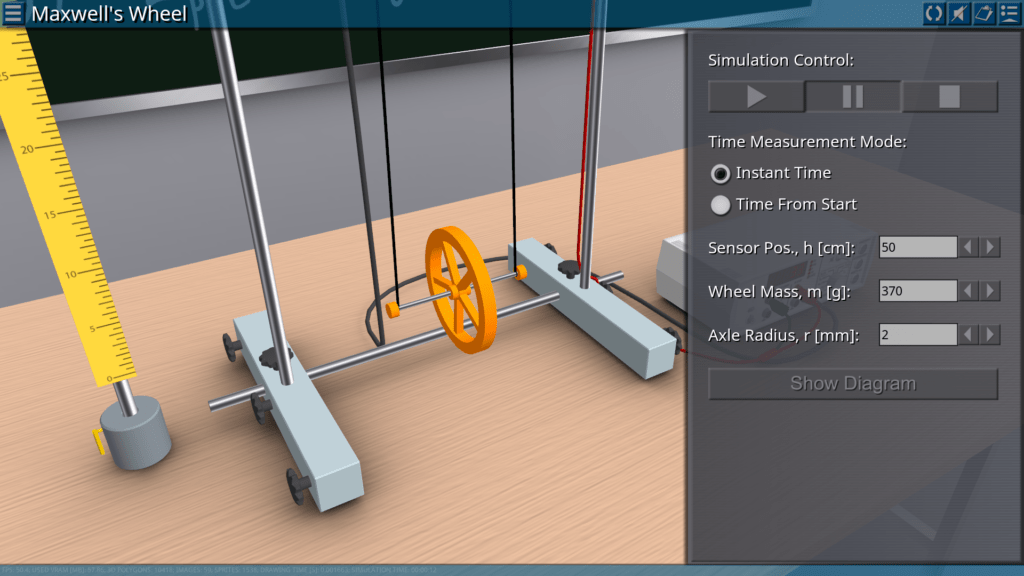Click the Sensor Pos. value field
Image resolution: width=1024 pixels, height=576 pixels.
pos(918,247)
